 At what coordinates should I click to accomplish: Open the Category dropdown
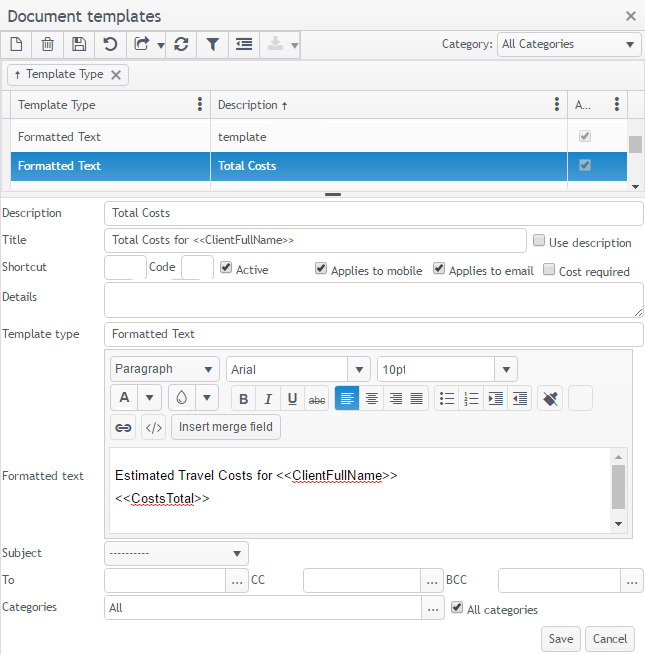[569, 44]
